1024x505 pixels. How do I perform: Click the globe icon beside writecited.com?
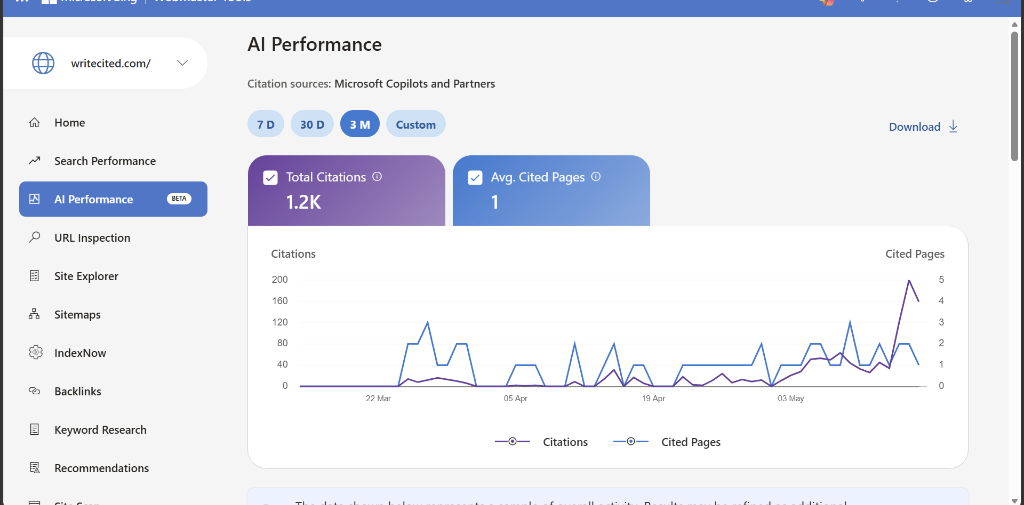43,63
